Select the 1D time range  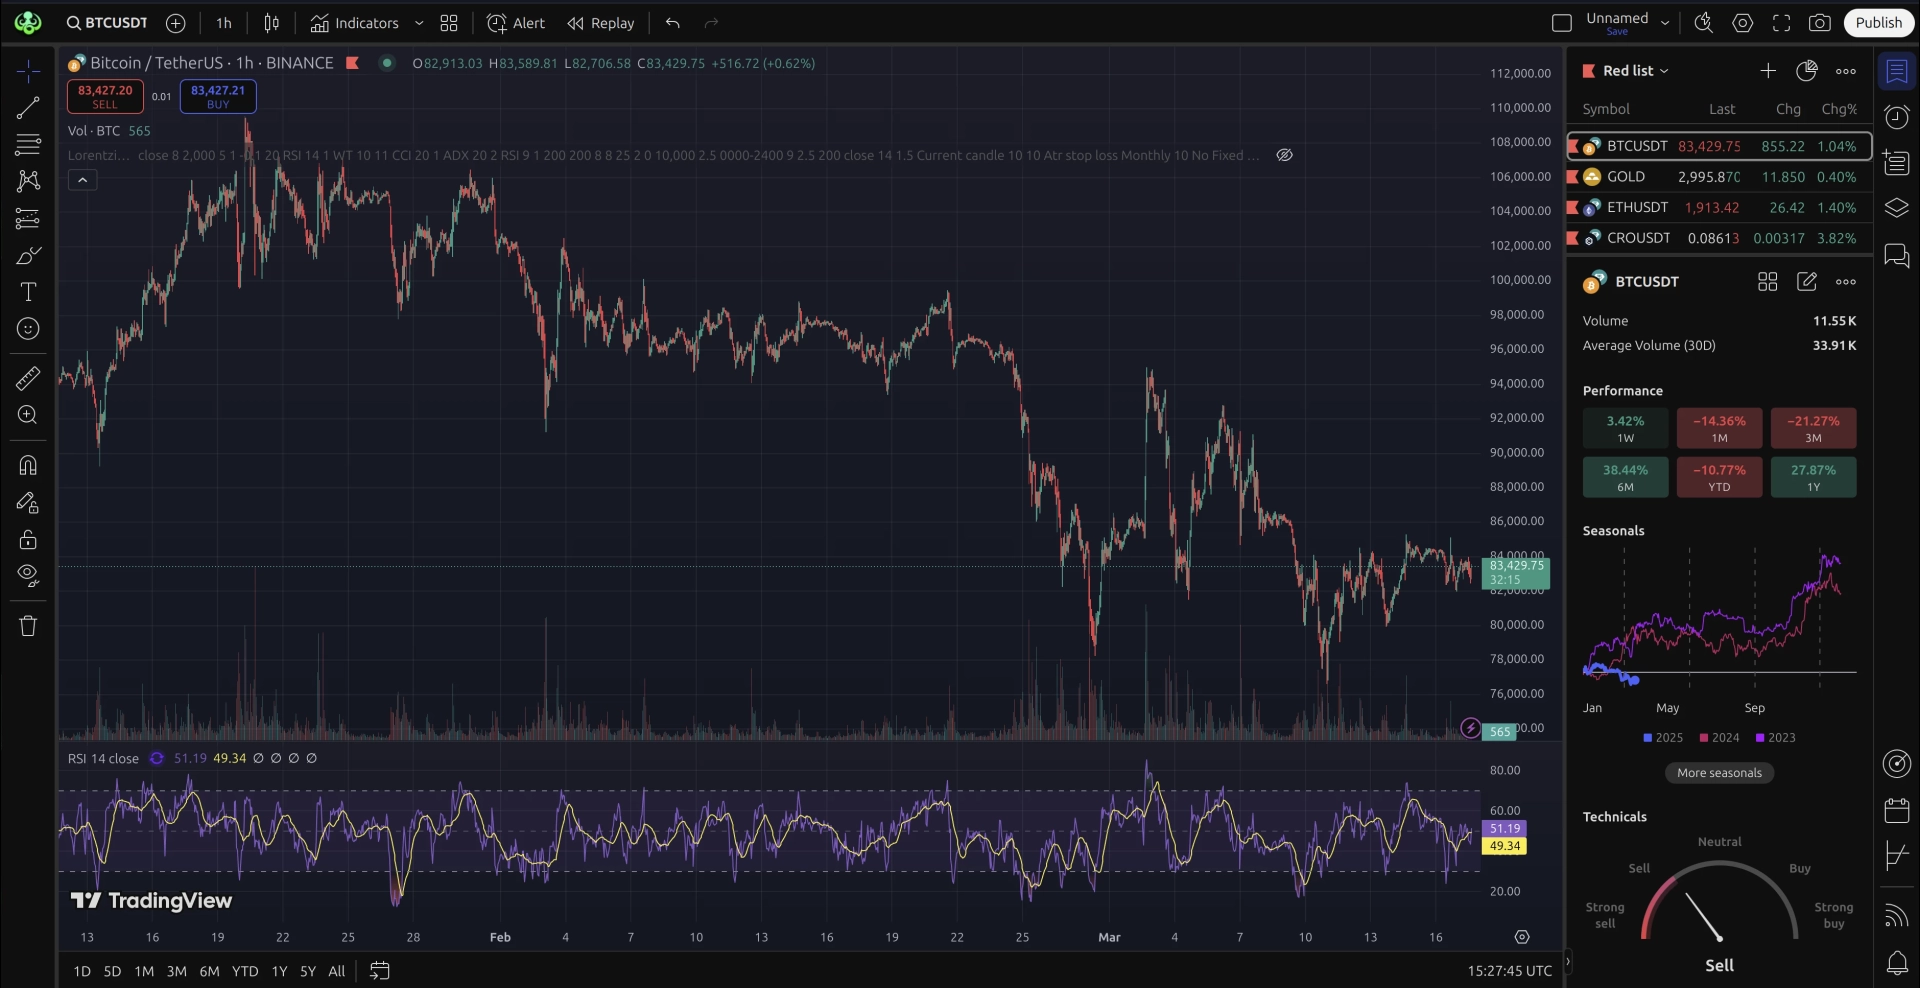click(82, 971)
